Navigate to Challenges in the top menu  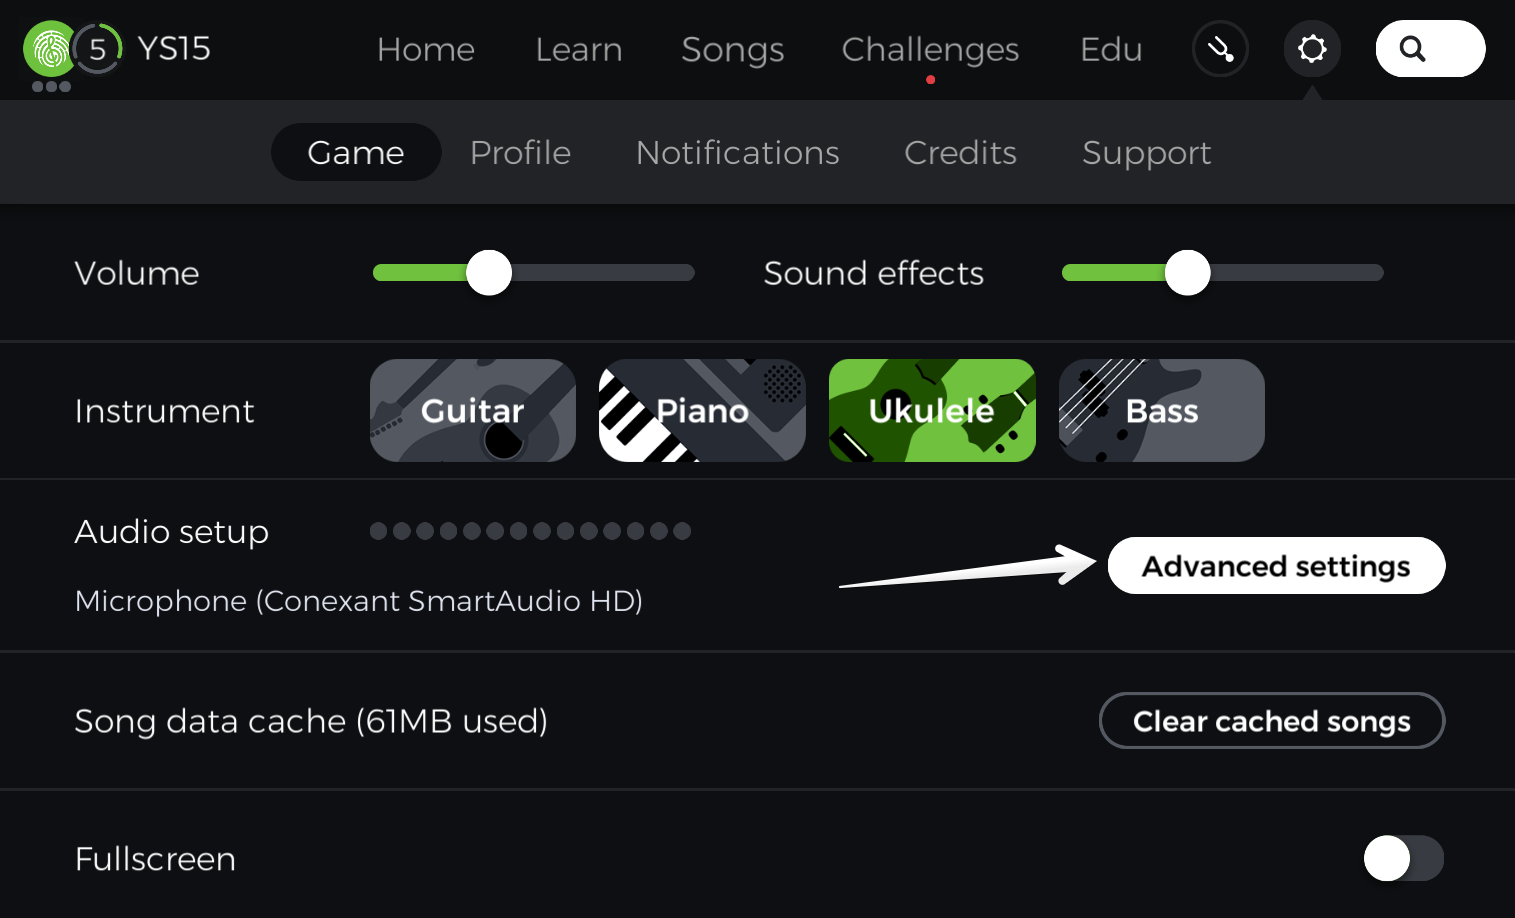(930, 50)
